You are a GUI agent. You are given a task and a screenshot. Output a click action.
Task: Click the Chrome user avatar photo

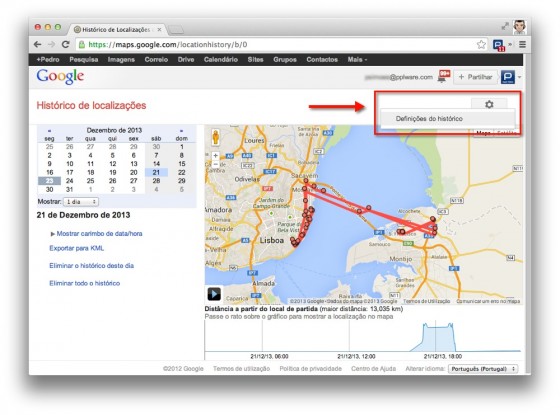point(520,27)
